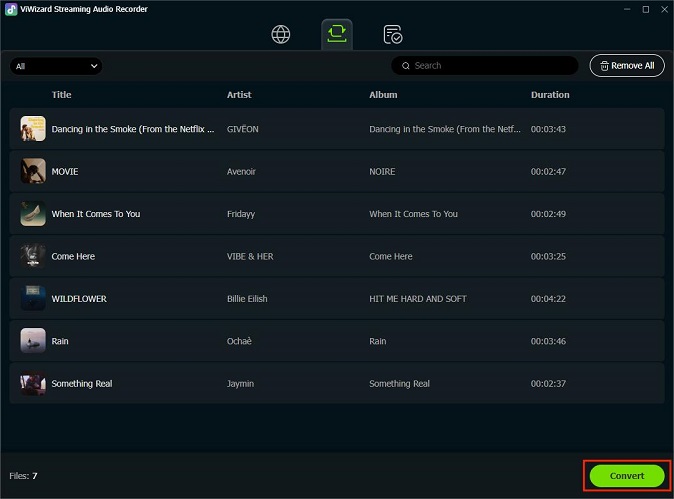Click artist name Avenoir

point(241,171)
